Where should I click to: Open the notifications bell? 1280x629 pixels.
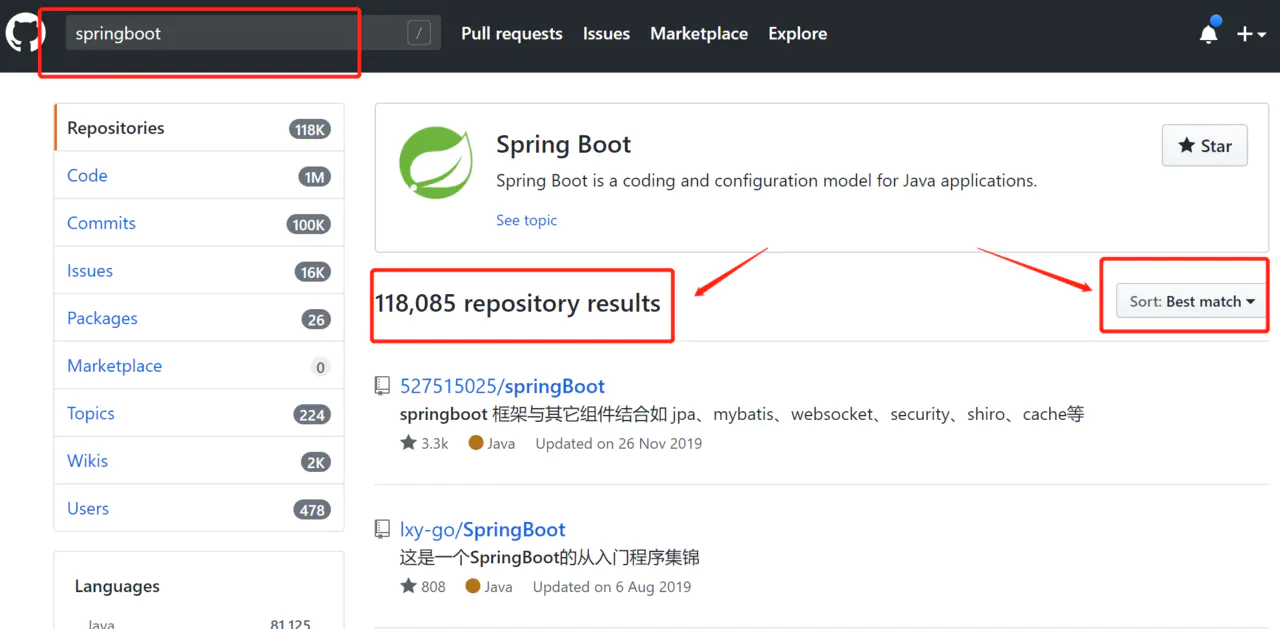(1208, 34)
